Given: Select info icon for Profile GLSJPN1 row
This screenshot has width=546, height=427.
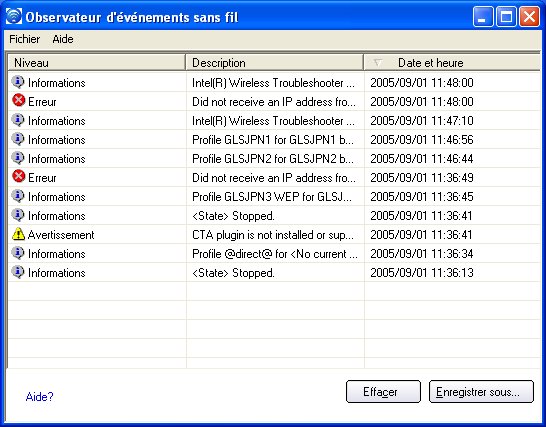Looking at the screenshot, I should coord(18,139).
